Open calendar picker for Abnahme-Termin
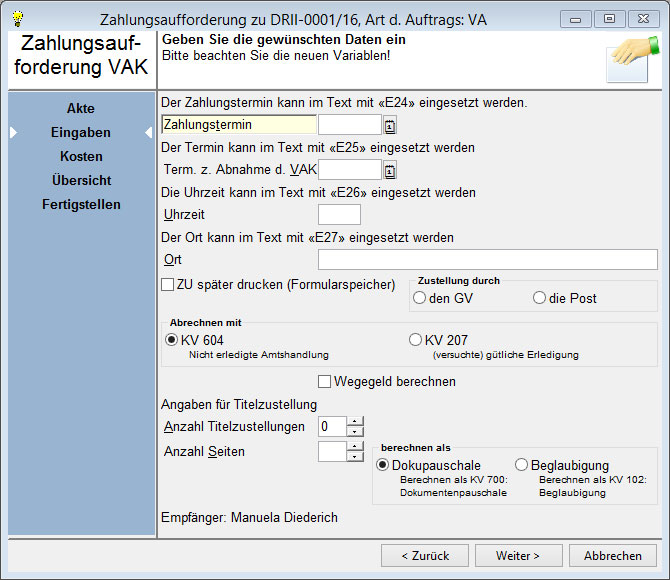The width and height of the screenshot is (670, 580). [390, 170]
